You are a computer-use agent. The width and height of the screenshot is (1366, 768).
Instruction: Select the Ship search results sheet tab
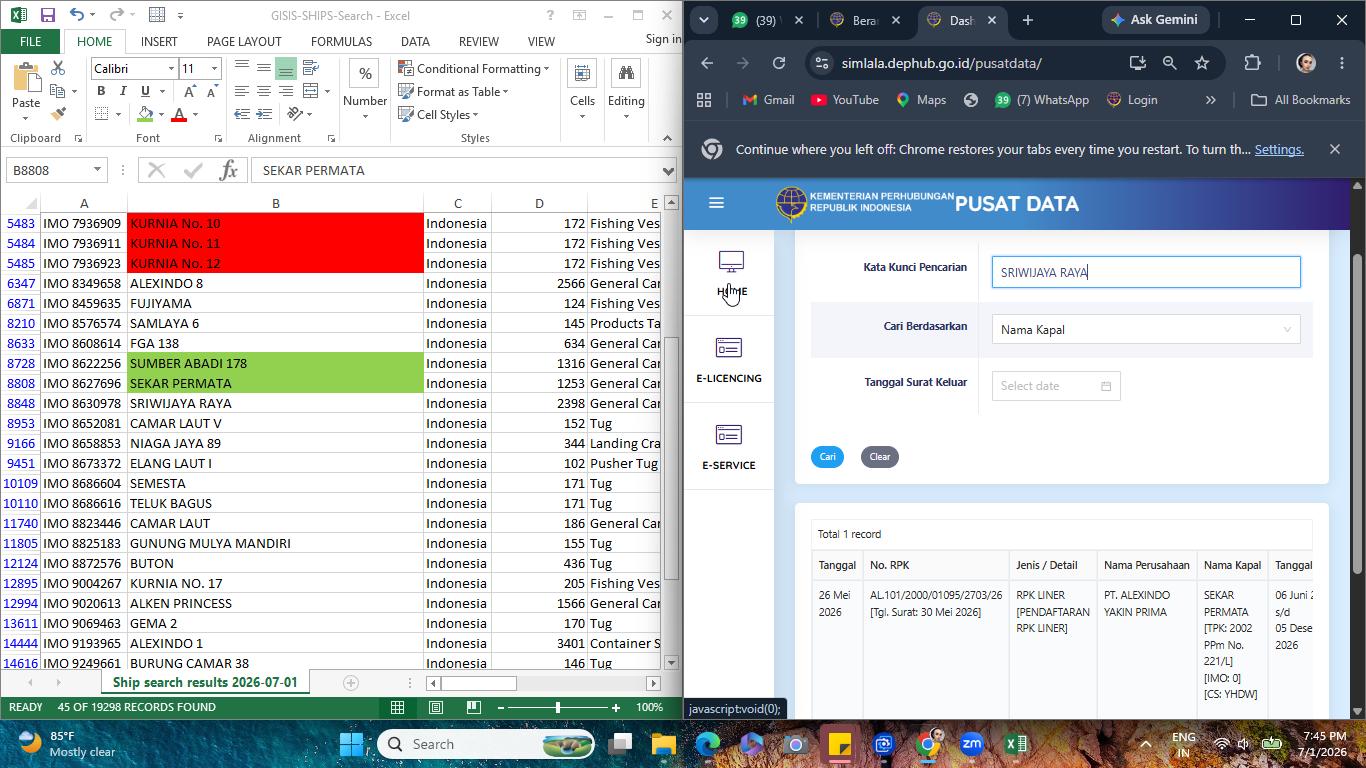coord(205,683)
